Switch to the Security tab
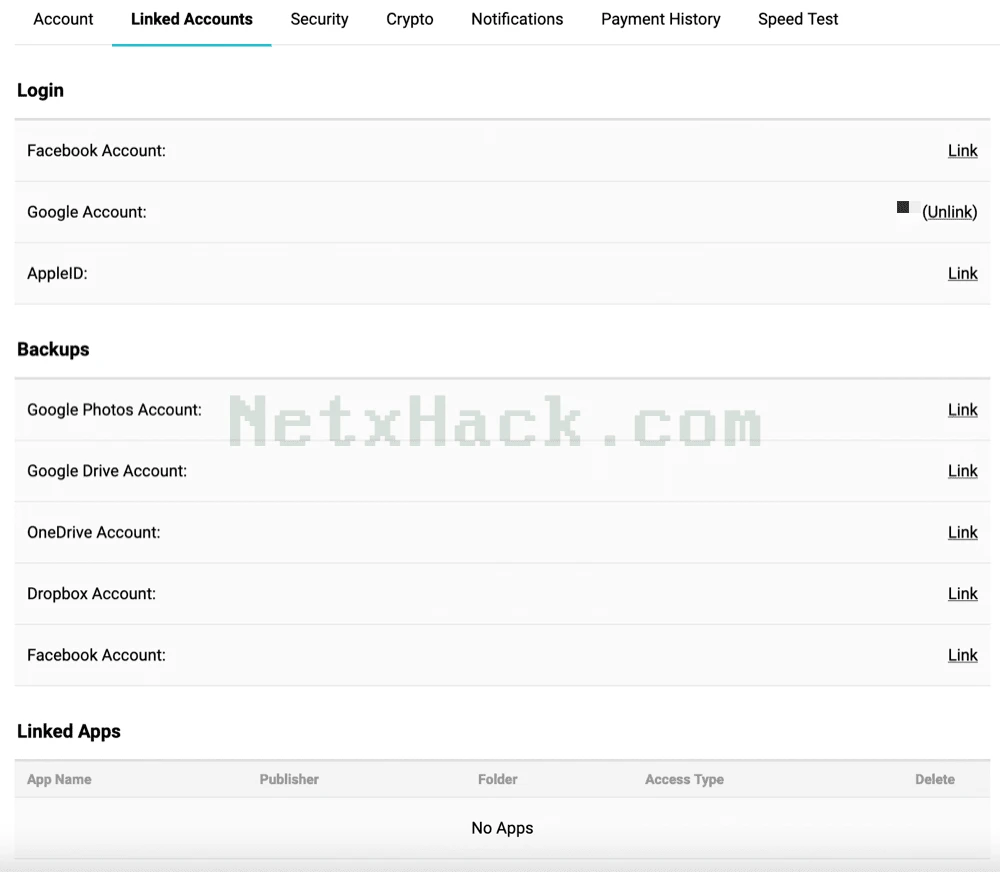The image size is (1000, 872). [319, 19]
